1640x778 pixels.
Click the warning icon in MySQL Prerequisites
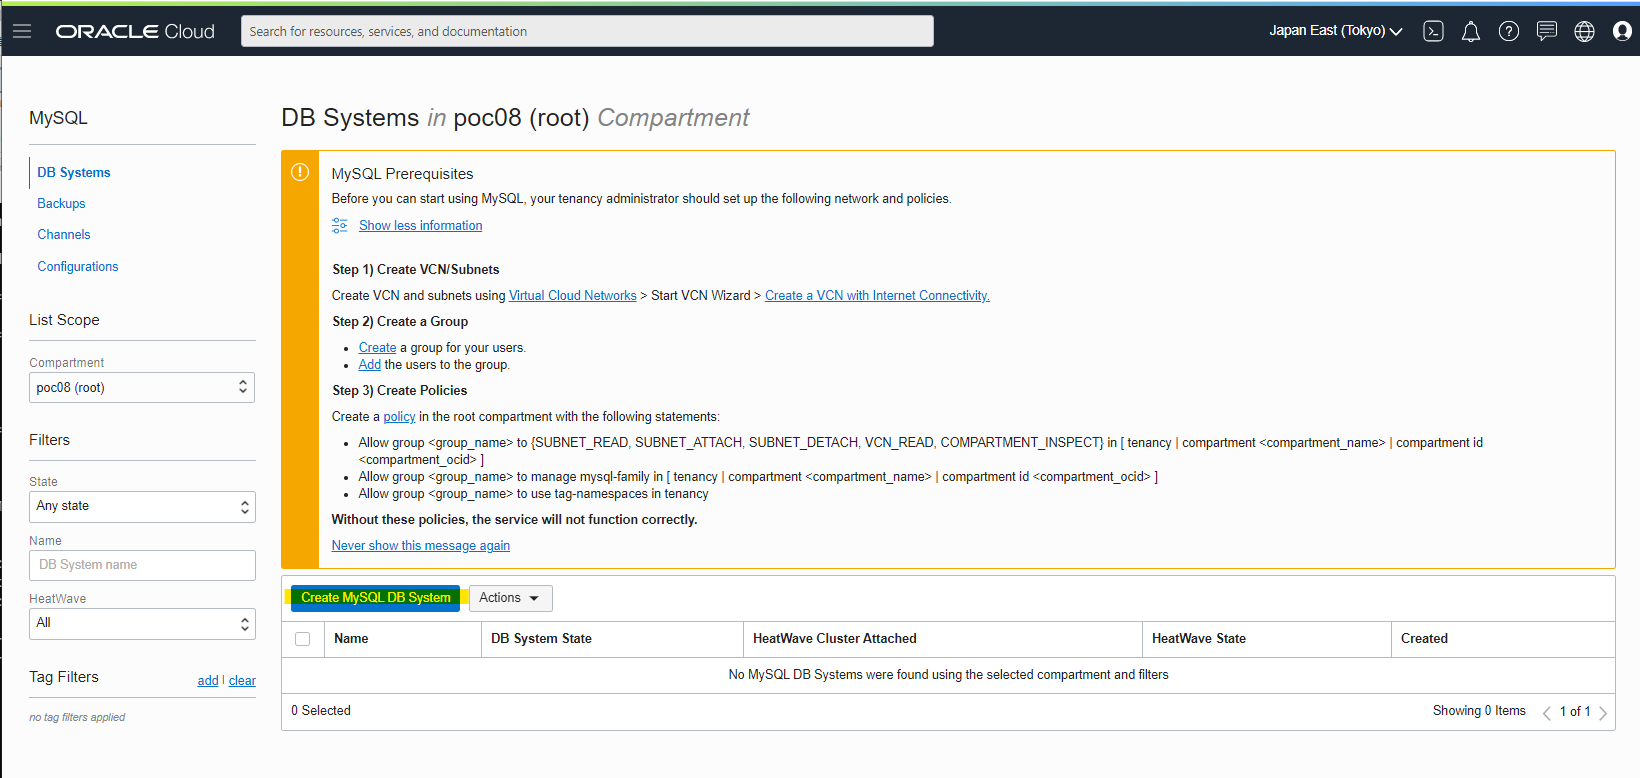pyautogui.click(x=300, y=172)
